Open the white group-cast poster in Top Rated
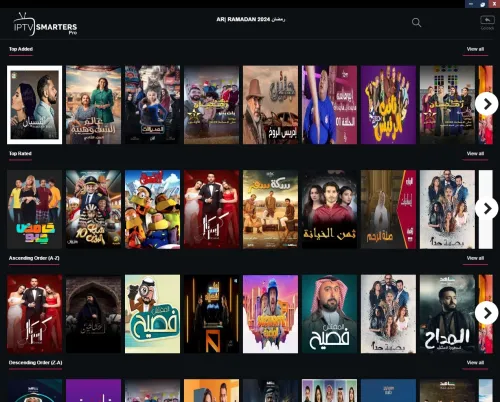 pyautogui.click(x=447, y=209)
